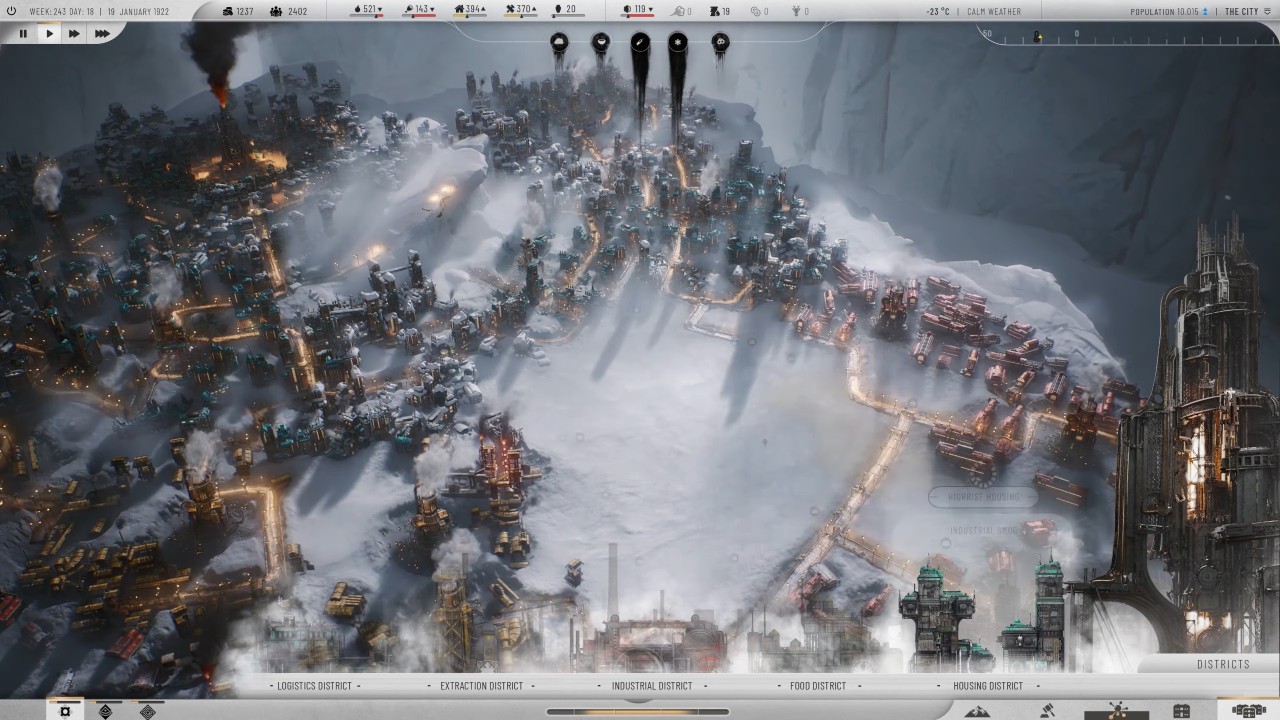Open the heat resource indicator showing 521
The height and width of the screenshot is (720, 1280).
click(369, 11)
